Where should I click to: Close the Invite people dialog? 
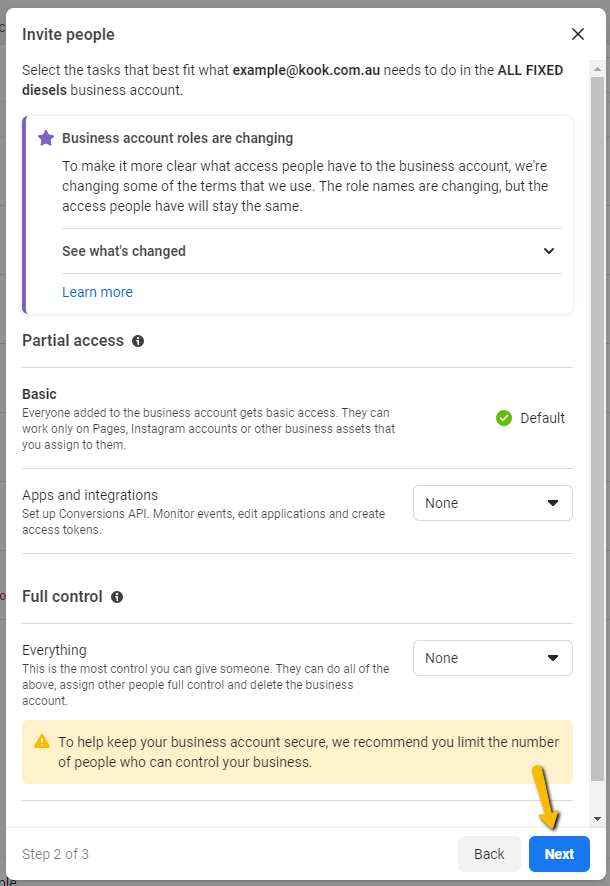(577, 34)
